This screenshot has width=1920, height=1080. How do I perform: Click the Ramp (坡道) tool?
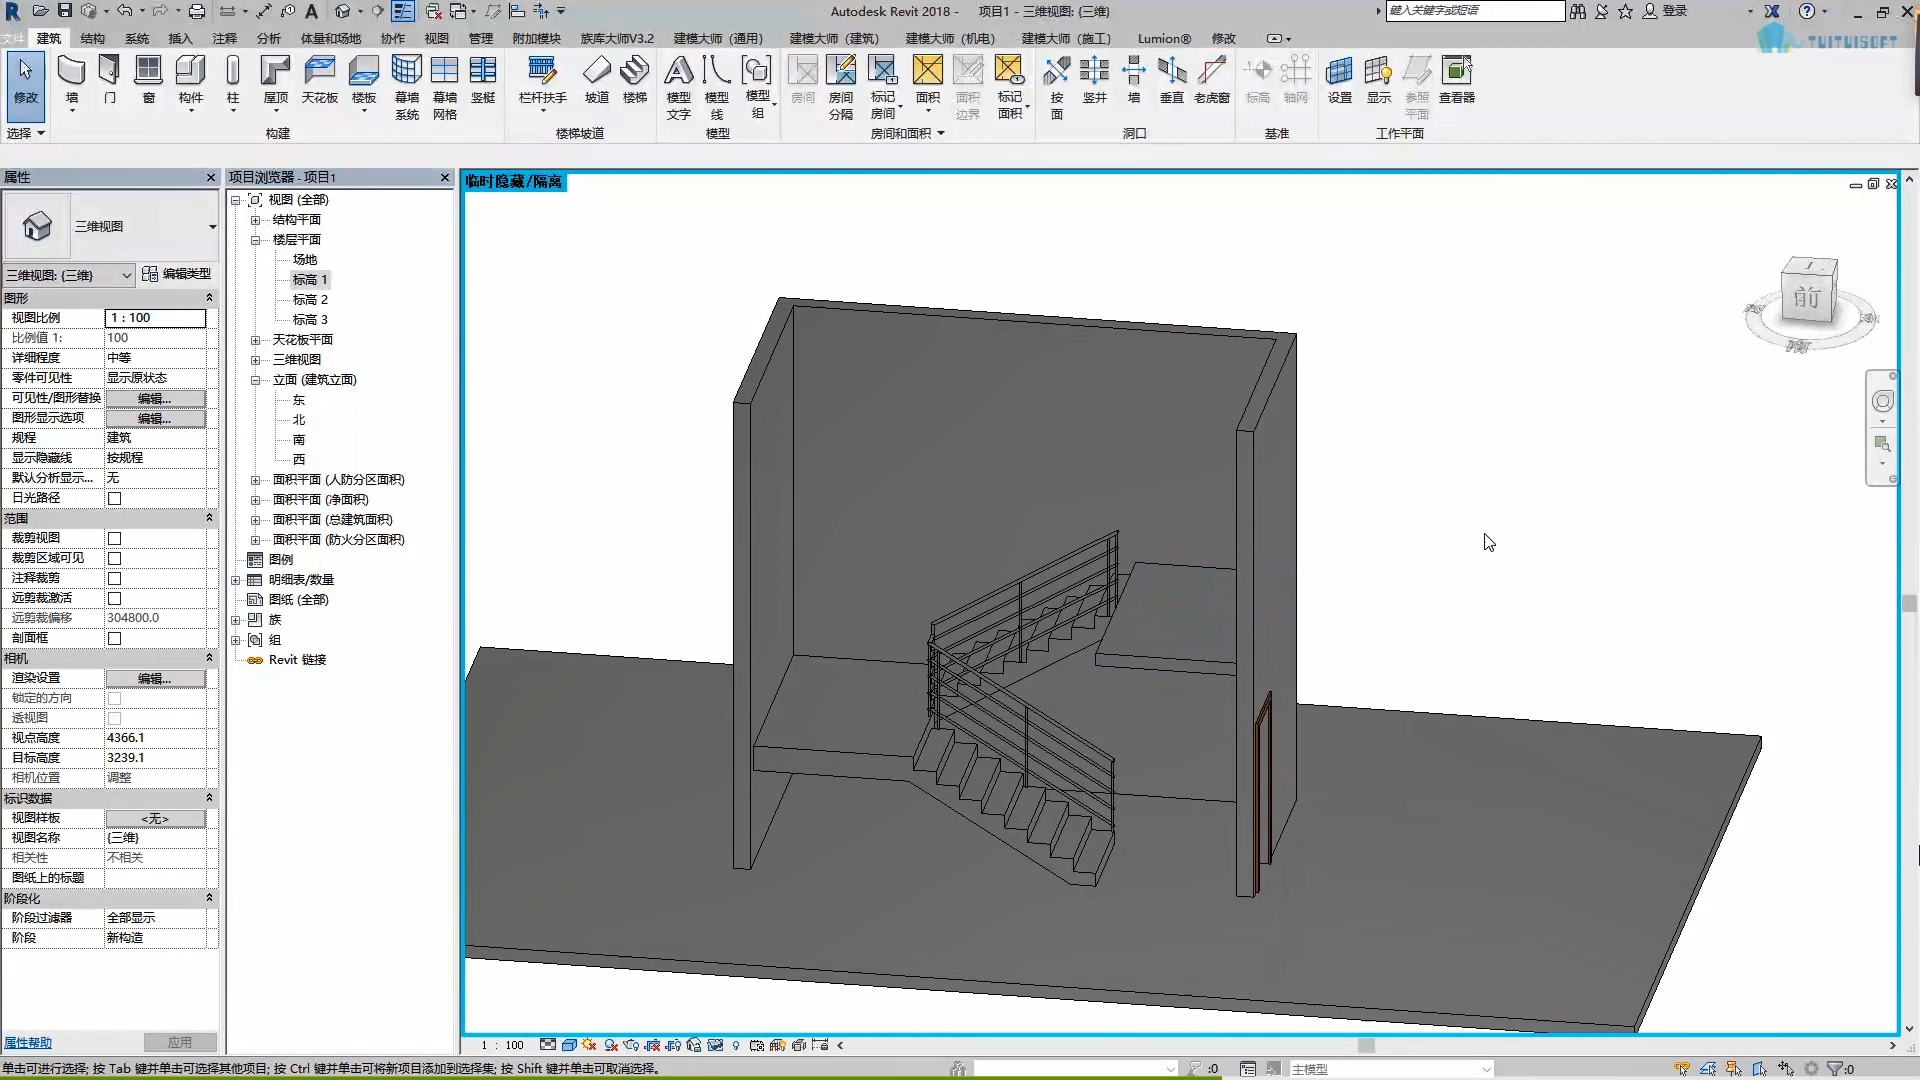(x=596, y=72)
